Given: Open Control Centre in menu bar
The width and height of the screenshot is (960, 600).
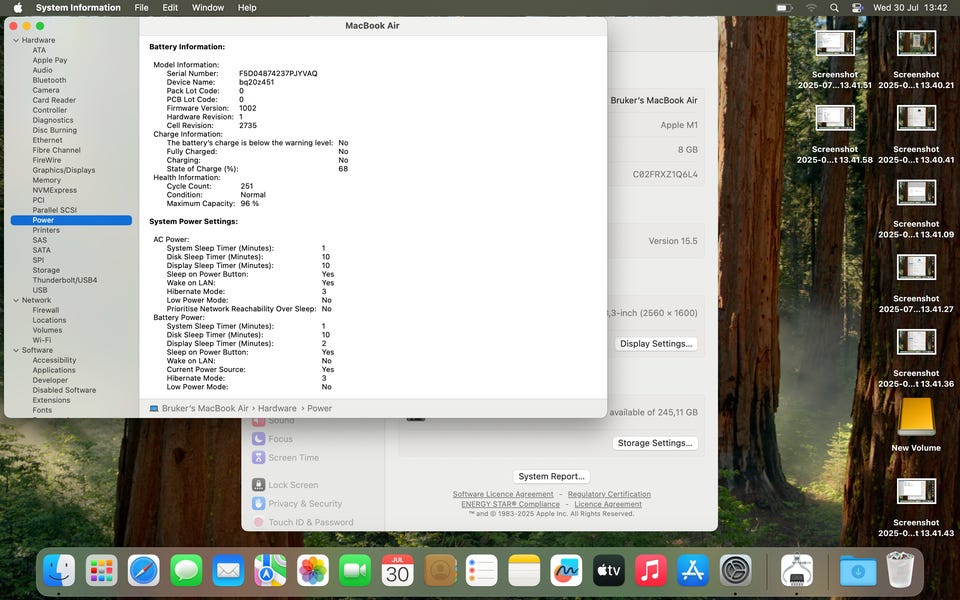Looking at the screenshot, I should 857,7.
